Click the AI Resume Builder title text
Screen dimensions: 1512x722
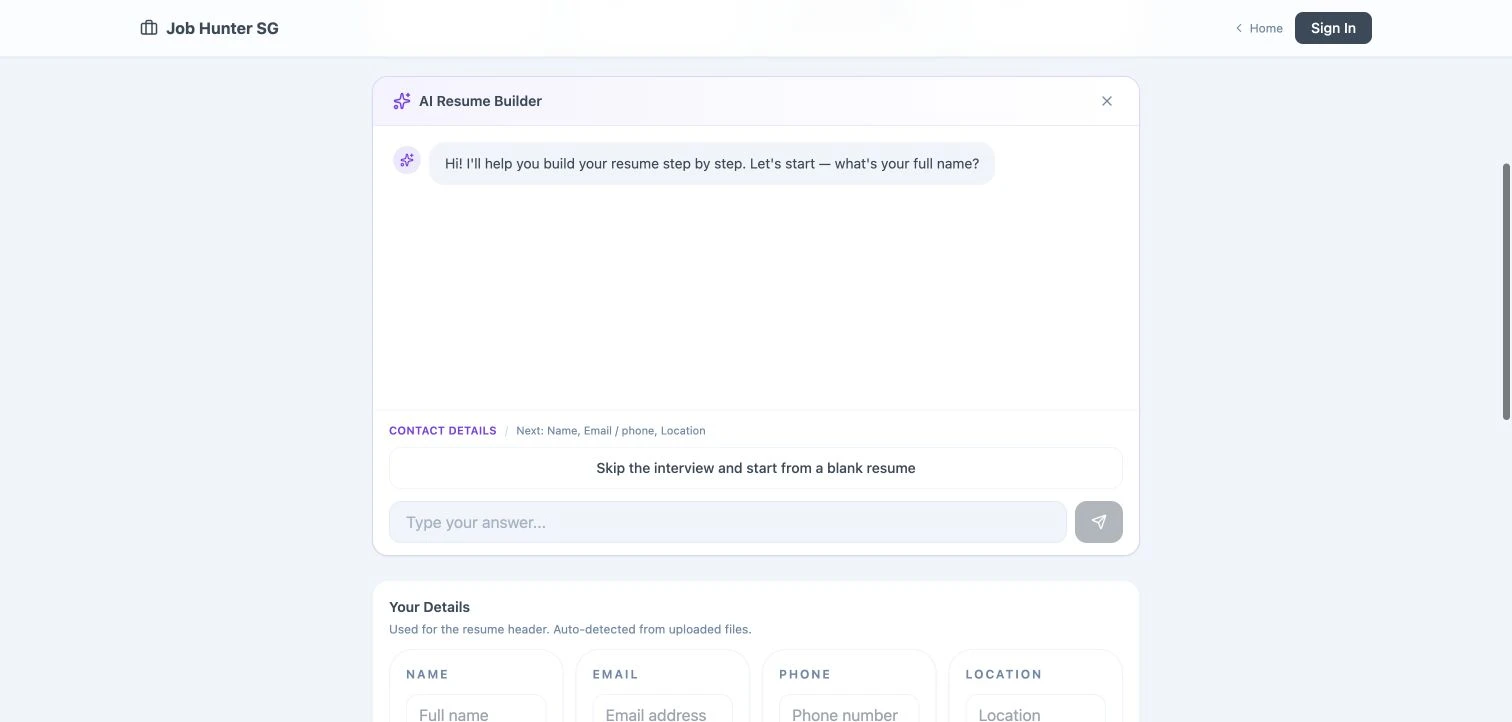click(x=480, y=101)
